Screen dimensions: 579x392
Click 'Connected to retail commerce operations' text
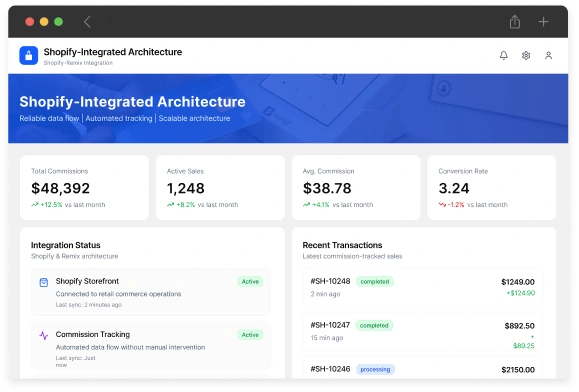click(119, 294)
